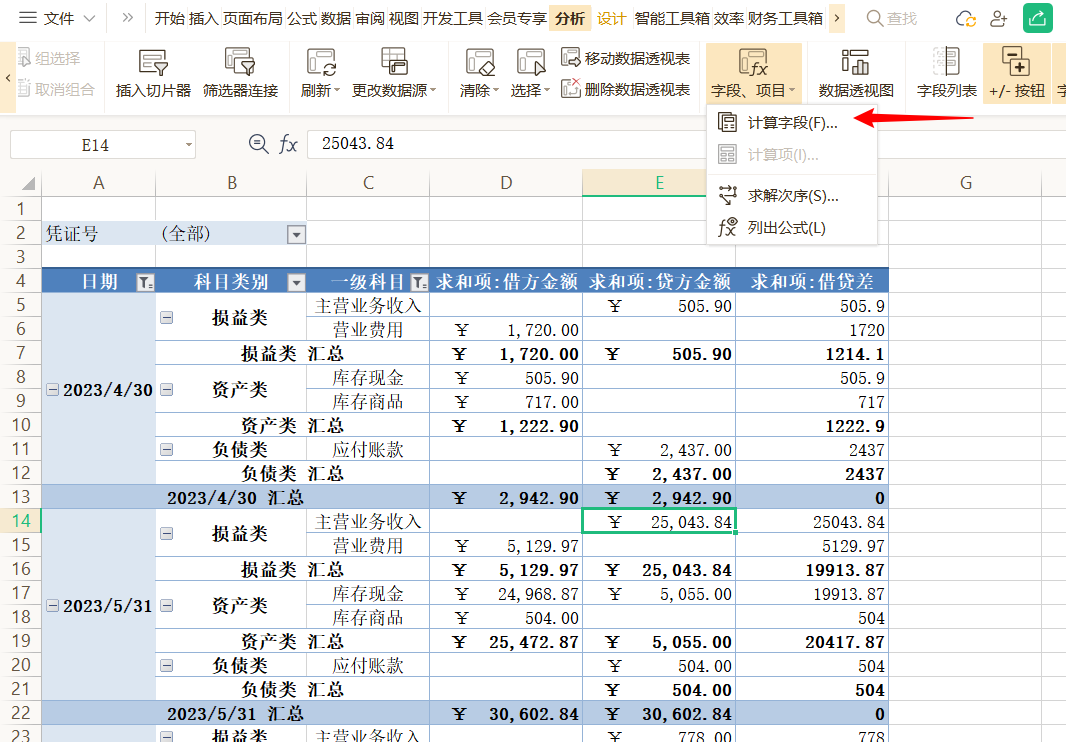The height and width of the screenshot is (742, 1066).
Task: Open 刷新 dropdown arrow
Action: [337, 90]
